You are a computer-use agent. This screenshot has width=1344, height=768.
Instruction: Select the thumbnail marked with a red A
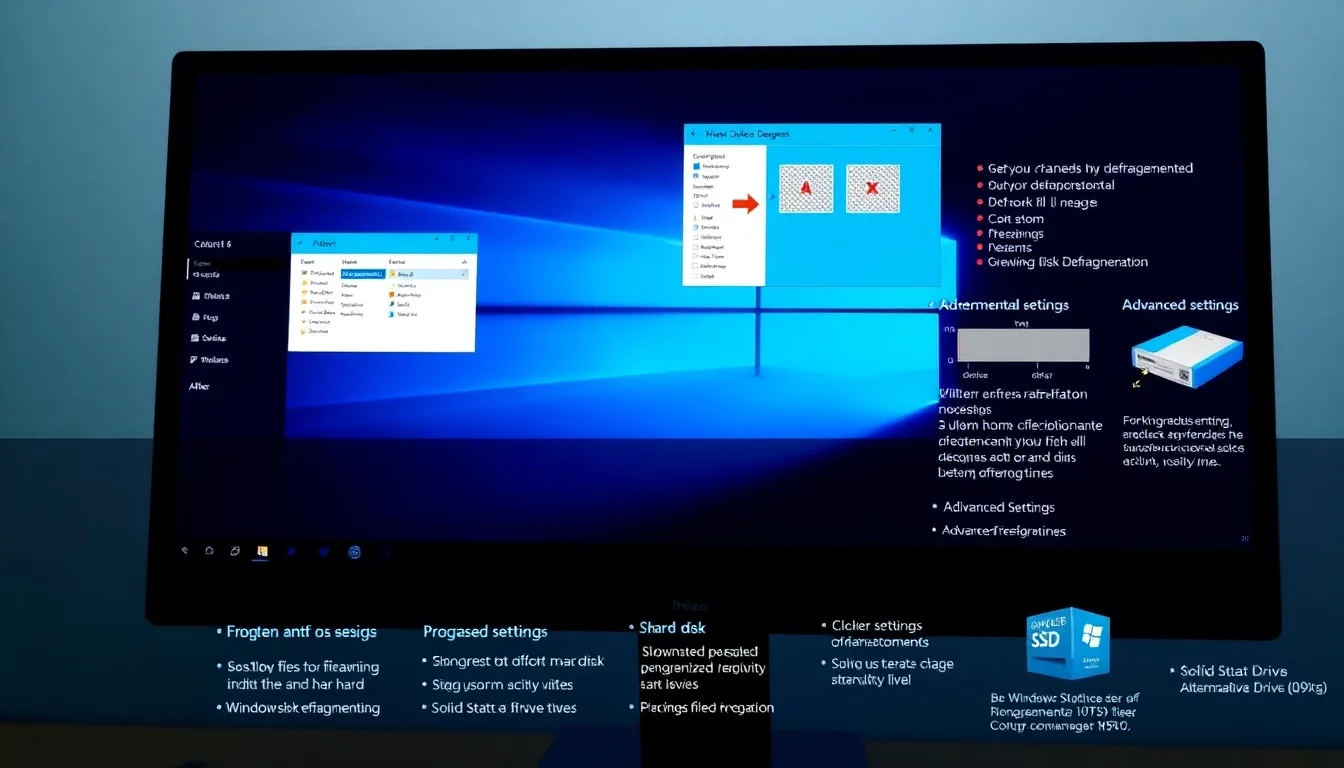point(806,188)
